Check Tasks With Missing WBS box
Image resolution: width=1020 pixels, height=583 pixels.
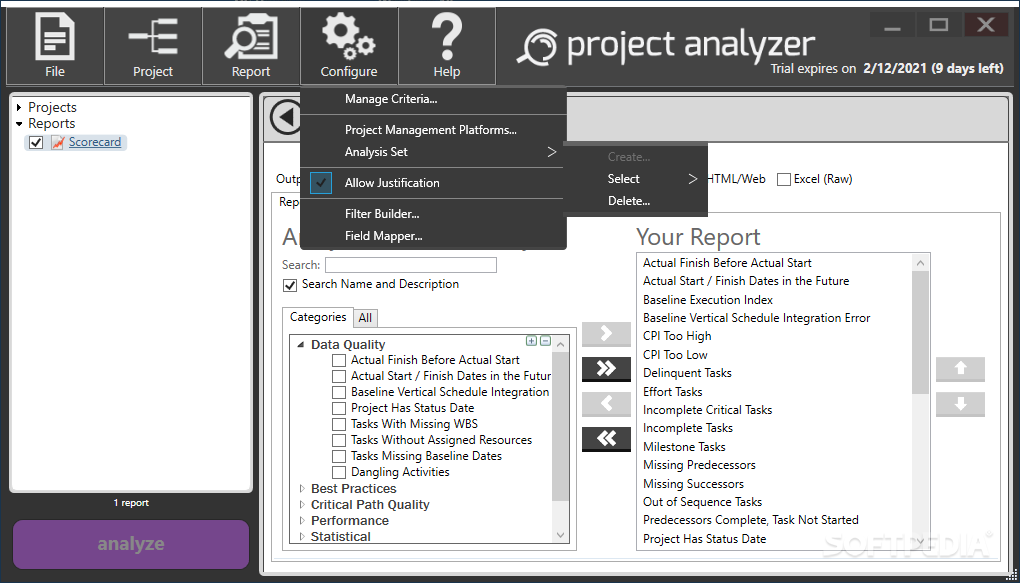pos(339,424)
